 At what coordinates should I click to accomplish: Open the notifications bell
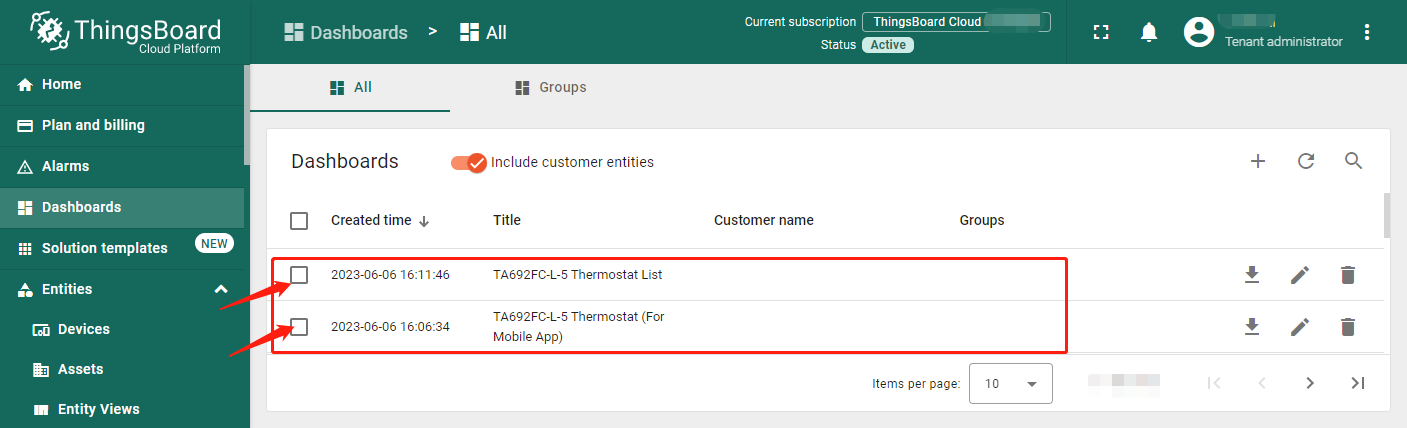click(x=1149, y=32)
